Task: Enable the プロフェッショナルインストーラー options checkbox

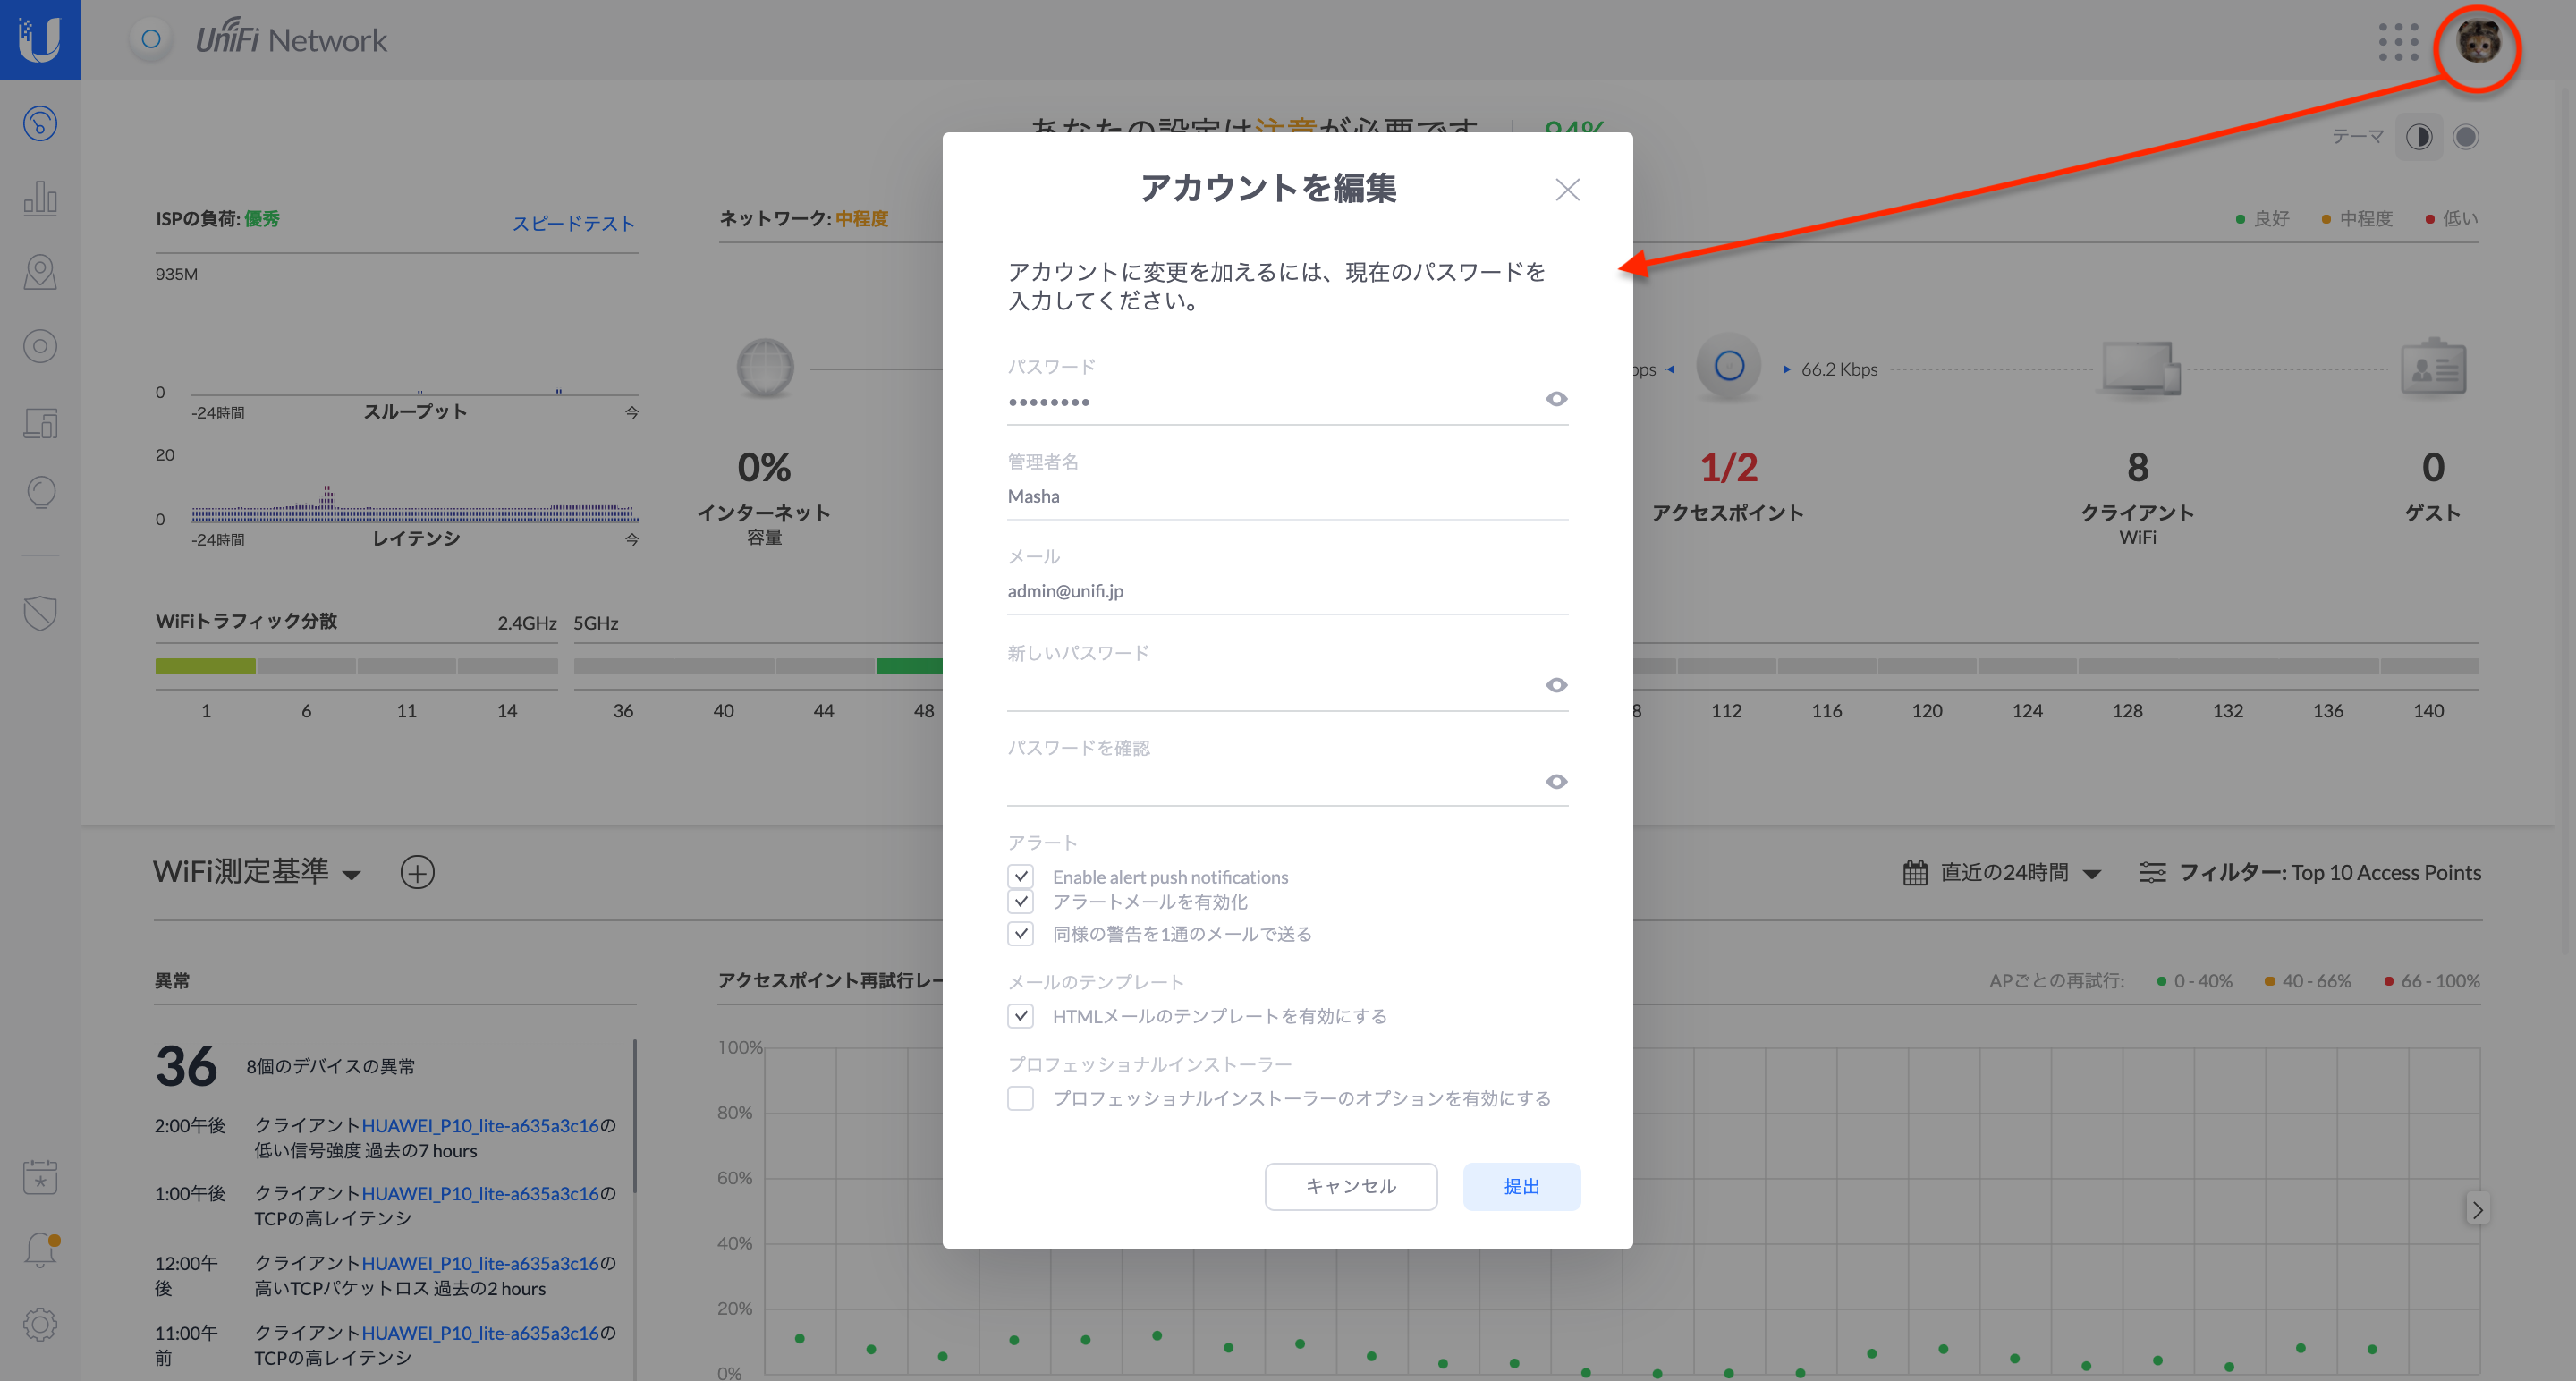Action: [1020, 1098]
